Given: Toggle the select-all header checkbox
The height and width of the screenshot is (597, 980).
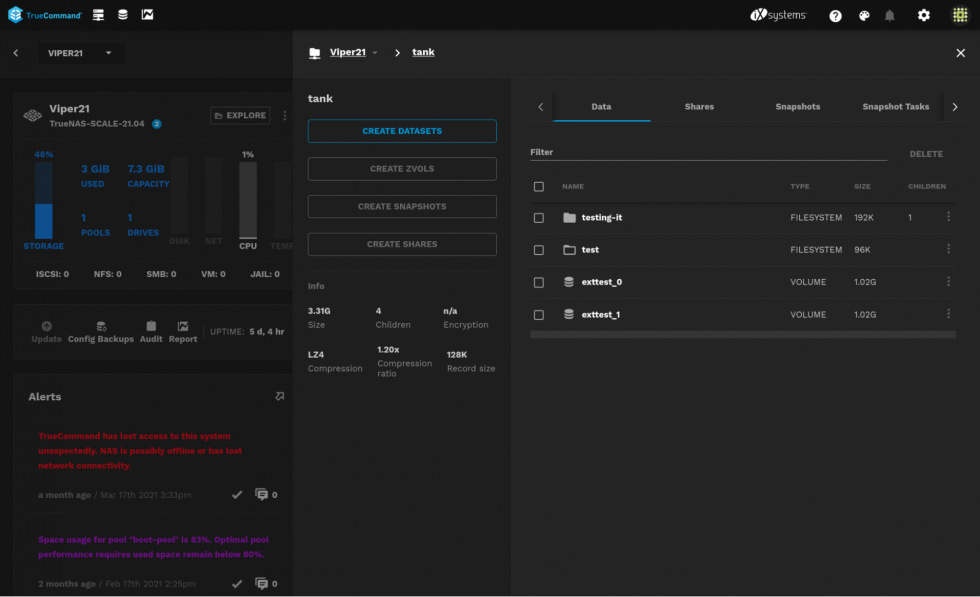Looking at the screenshot, I should click(x=539, y=187).
